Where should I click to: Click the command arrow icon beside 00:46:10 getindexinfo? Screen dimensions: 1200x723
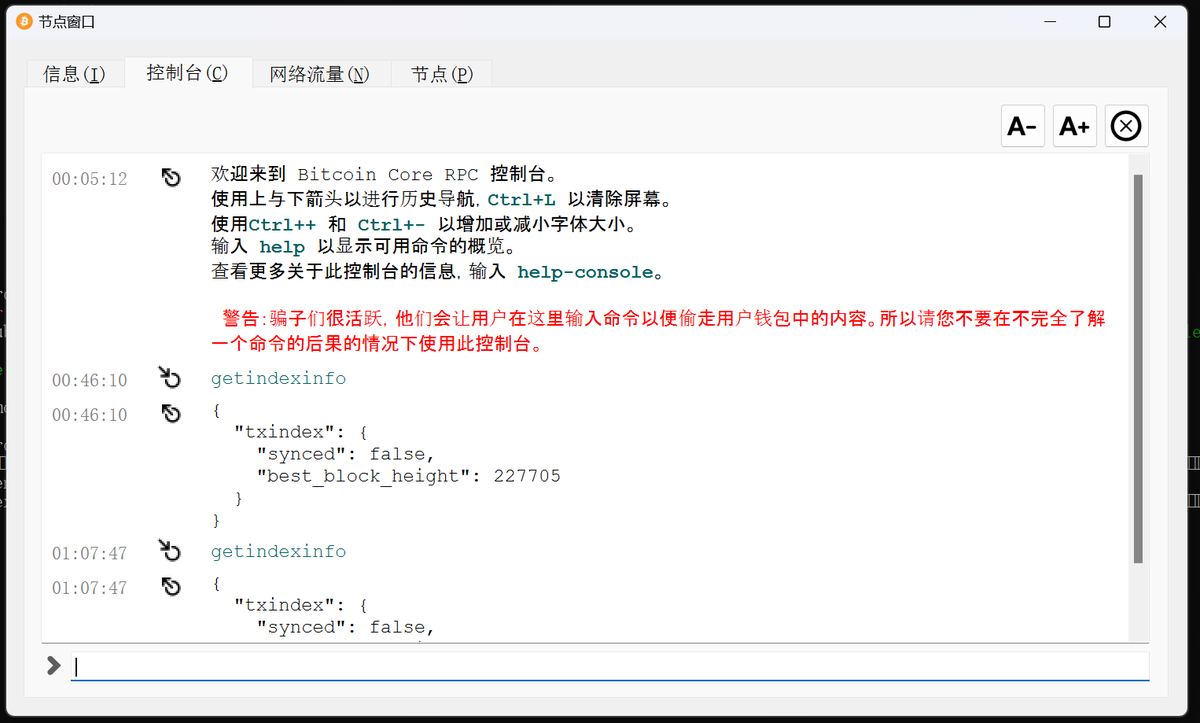[170, 378]
